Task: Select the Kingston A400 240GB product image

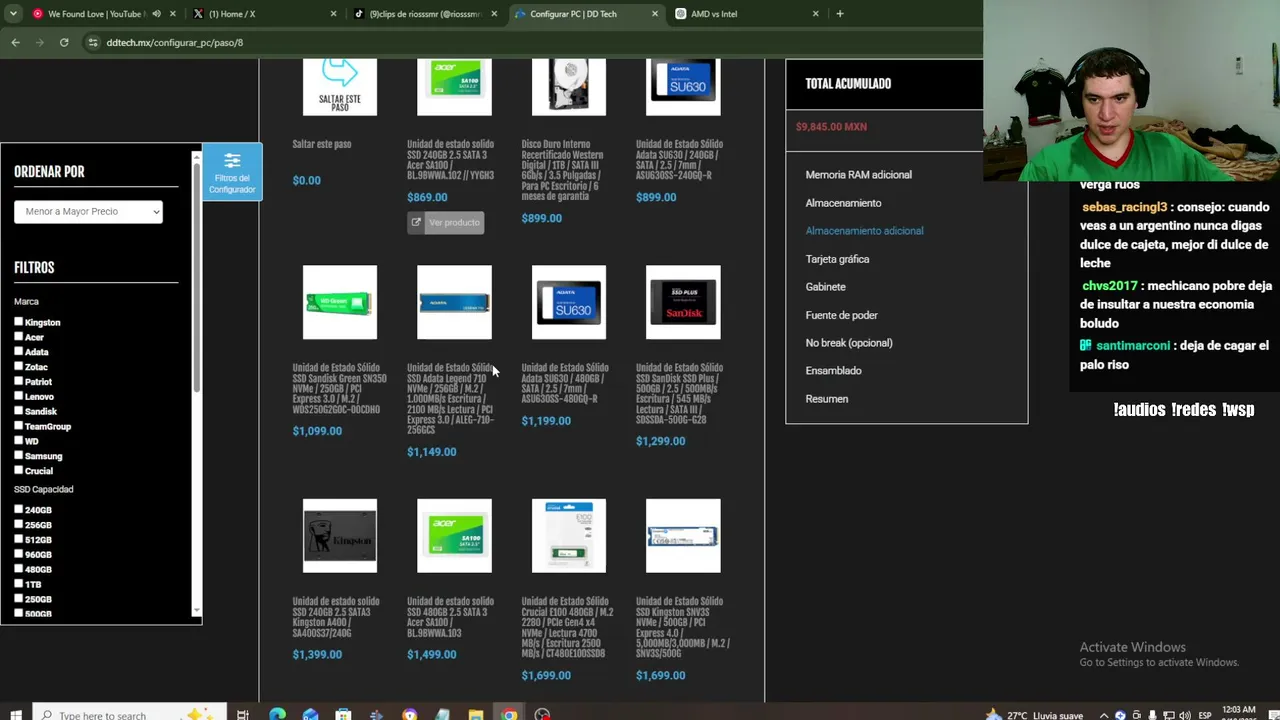Action: tap(340, 536)
